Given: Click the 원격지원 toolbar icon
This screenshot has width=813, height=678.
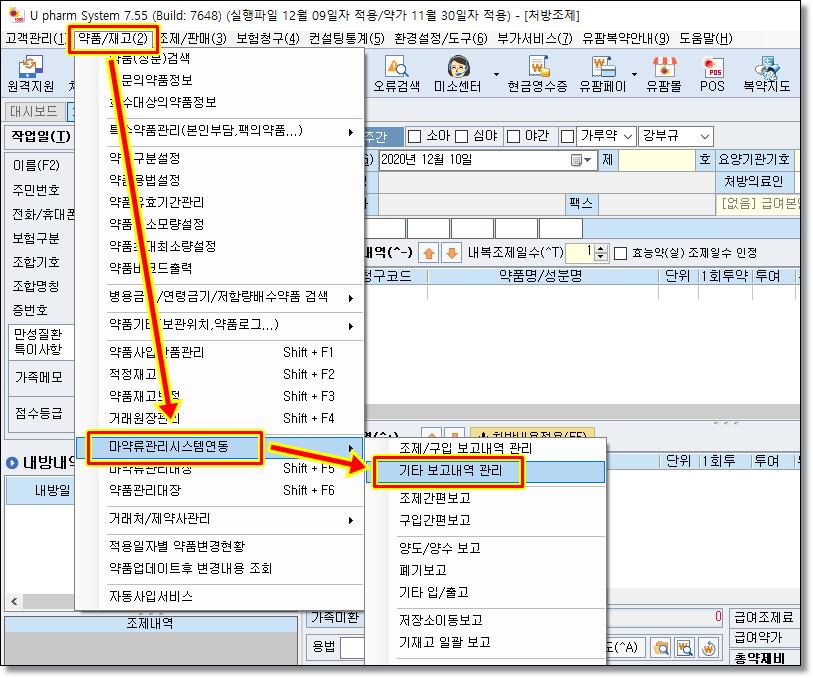Looking at the screenshot, I should (x=31, y=74).
